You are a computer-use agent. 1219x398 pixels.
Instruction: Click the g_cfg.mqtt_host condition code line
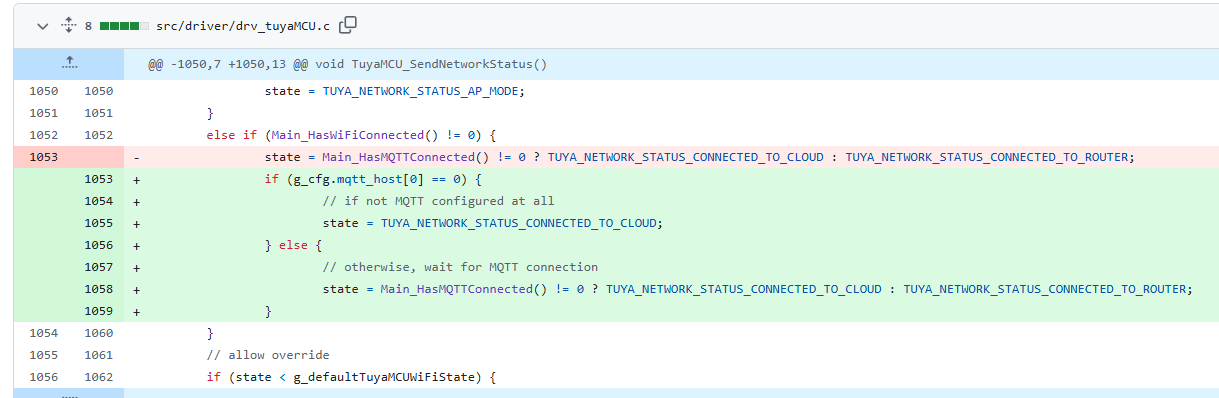tap(373, 179)
